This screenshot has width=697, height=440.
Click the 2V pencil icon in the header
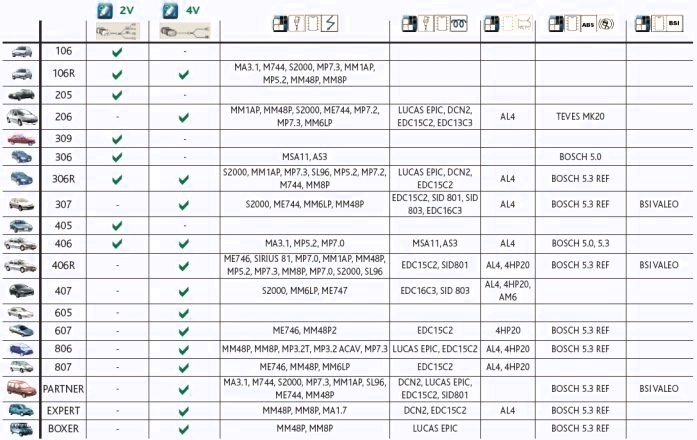tap(105, 10)
